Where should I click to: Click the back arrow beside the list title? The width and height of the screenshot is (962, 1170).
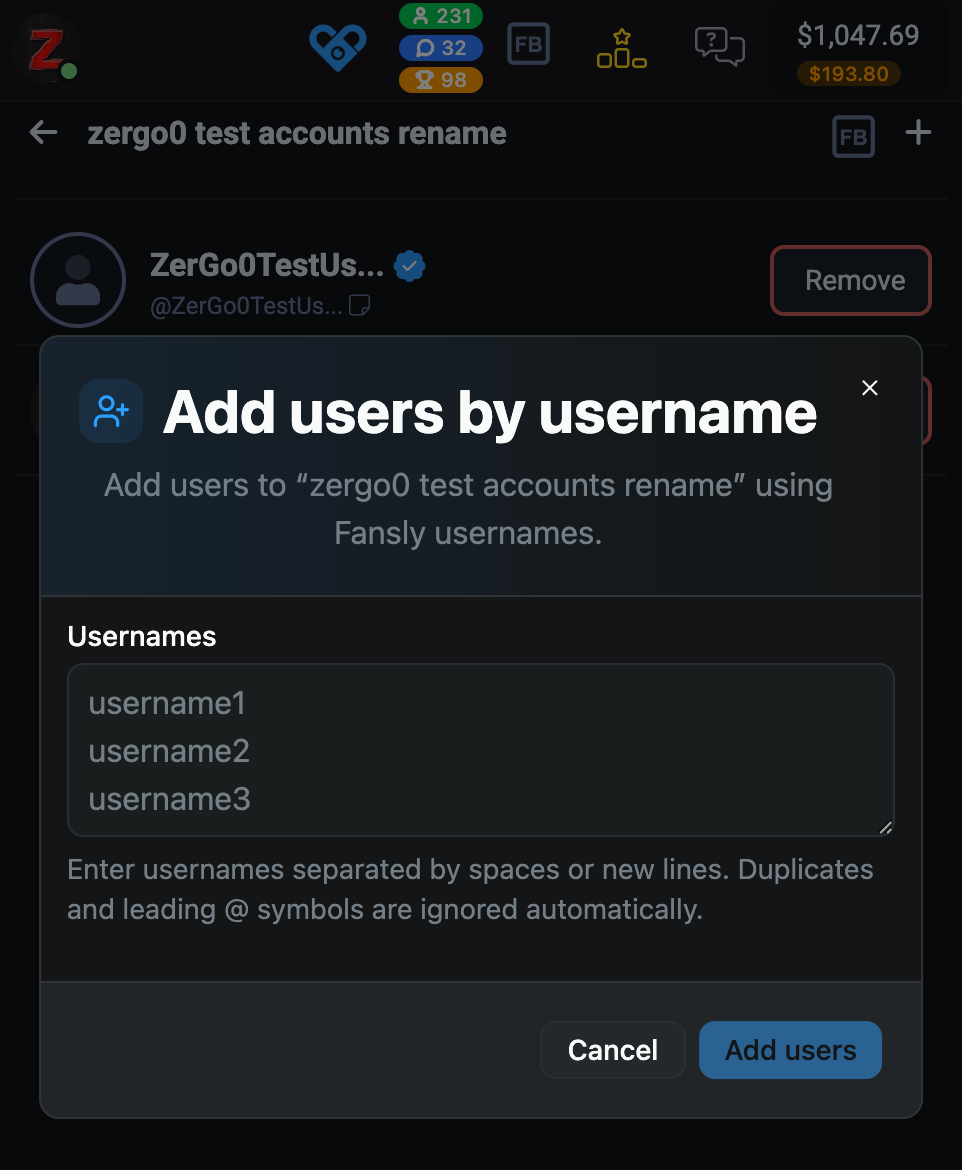43,132
